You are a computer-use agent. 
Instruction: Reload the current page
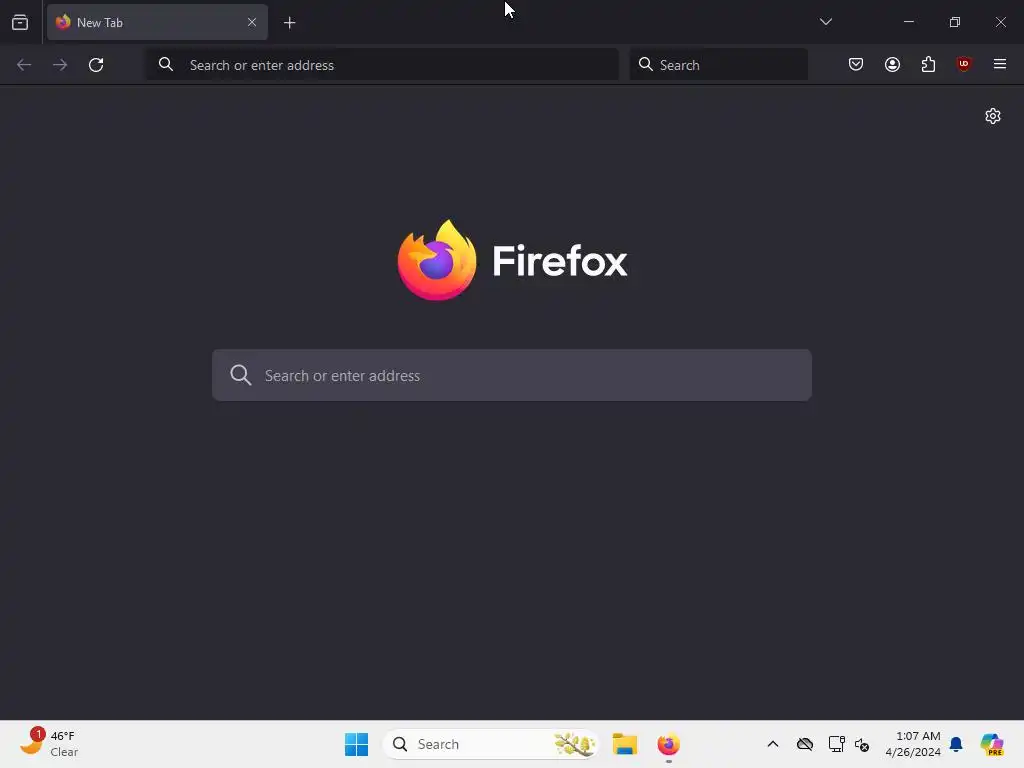(96, 65)
